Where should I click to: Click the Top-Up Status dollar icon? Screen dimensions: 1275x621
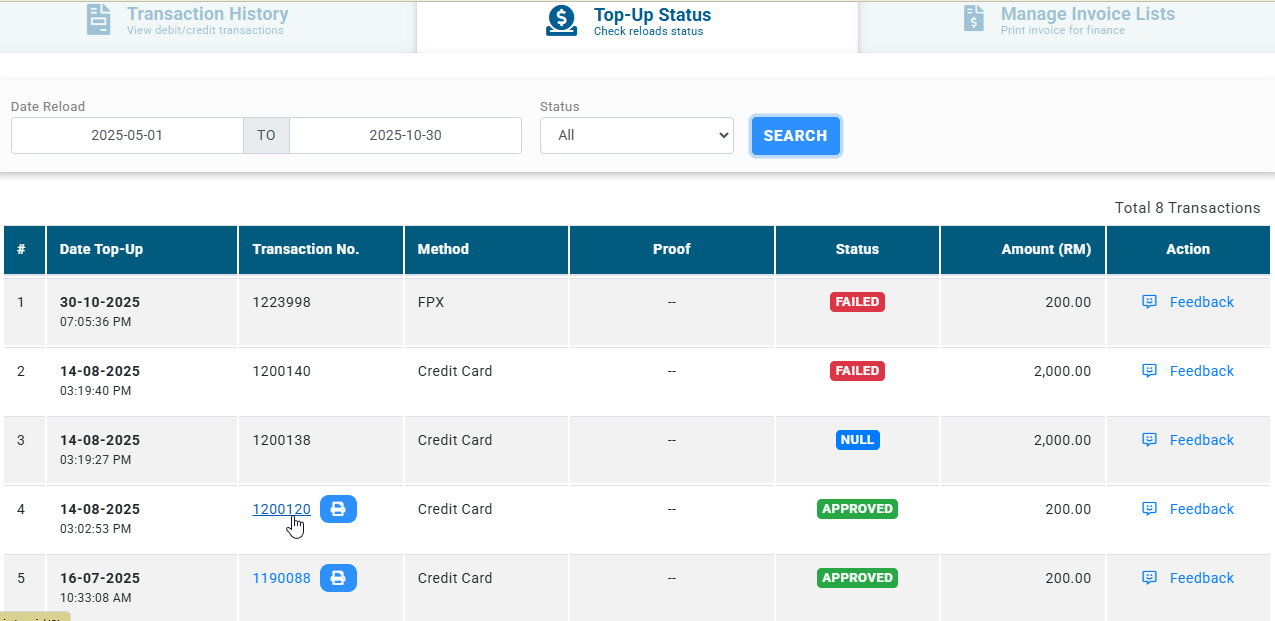(561, 20)
